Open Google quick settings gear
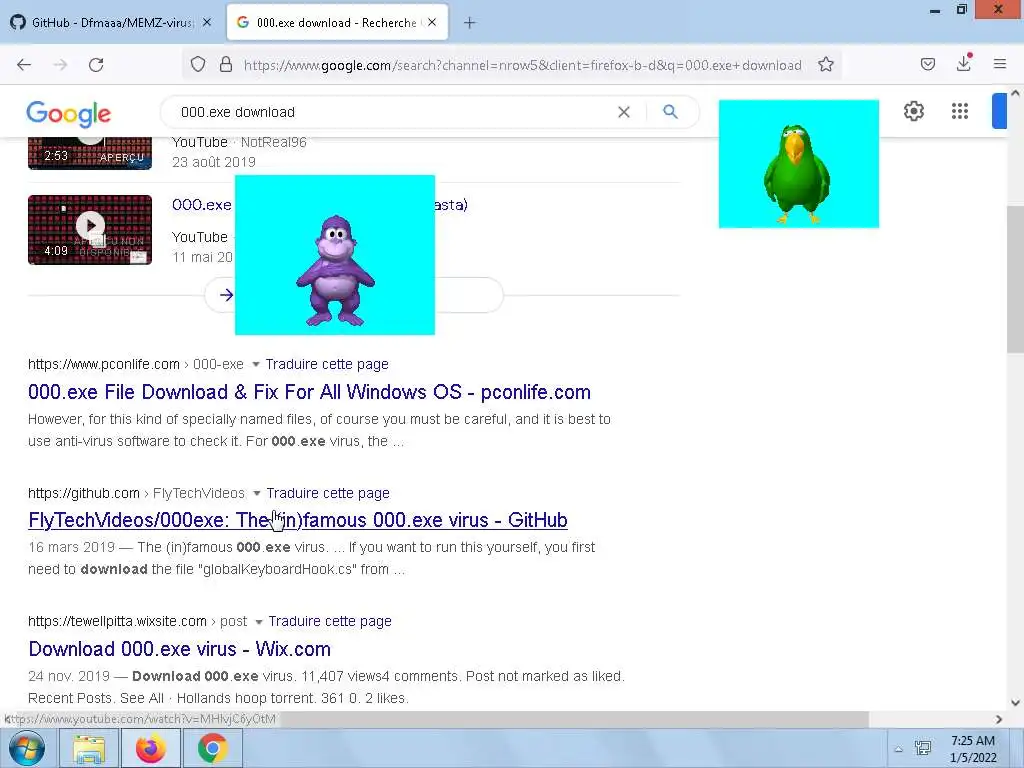1024x768 pixels. click(x=914, y=111)
